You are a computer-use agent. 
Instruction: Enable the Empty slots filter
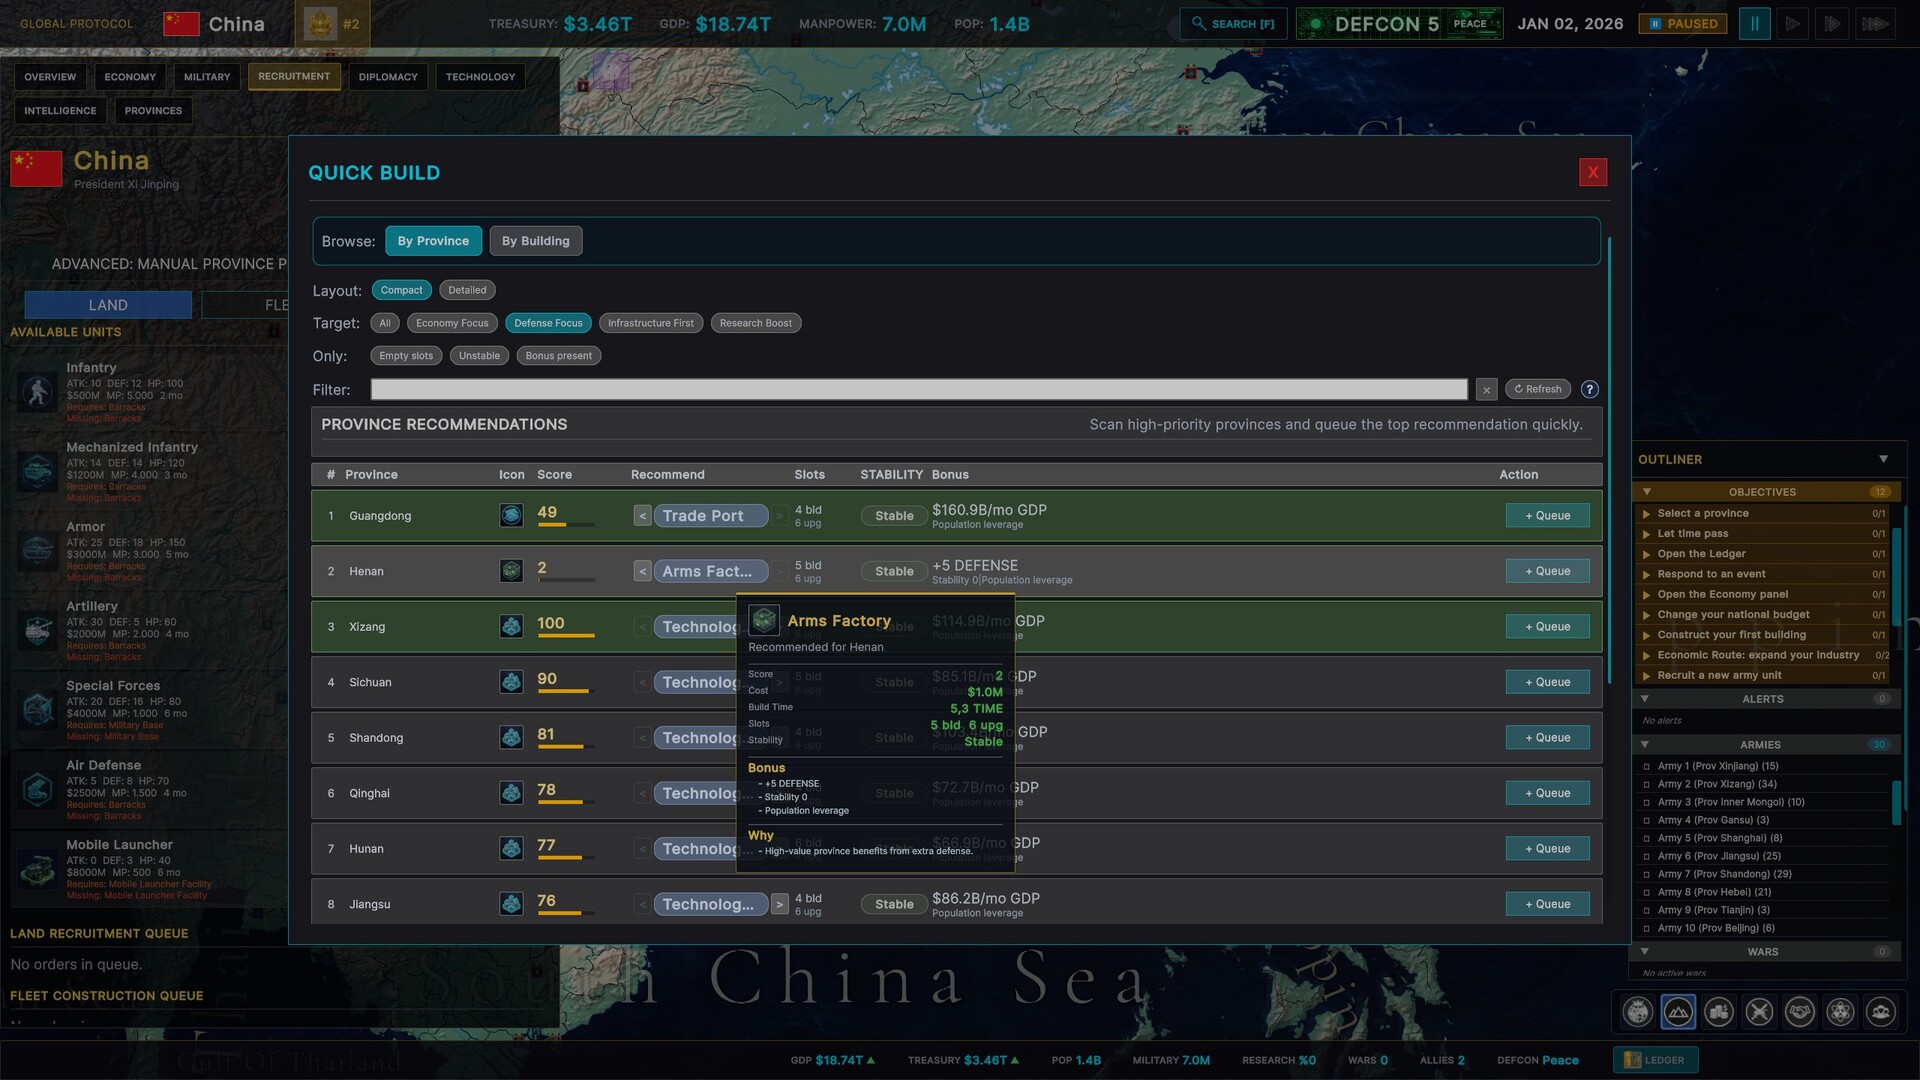[405, 355]
